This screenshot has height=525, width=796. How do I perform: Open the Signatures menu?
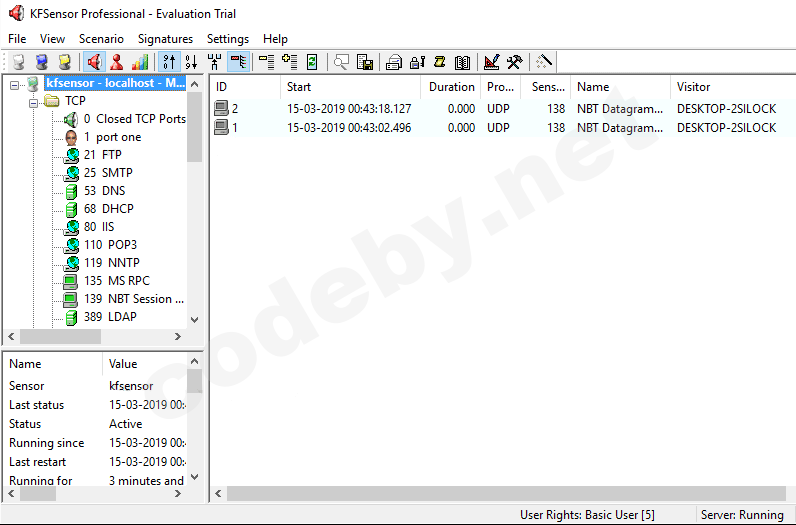point(165,39)
